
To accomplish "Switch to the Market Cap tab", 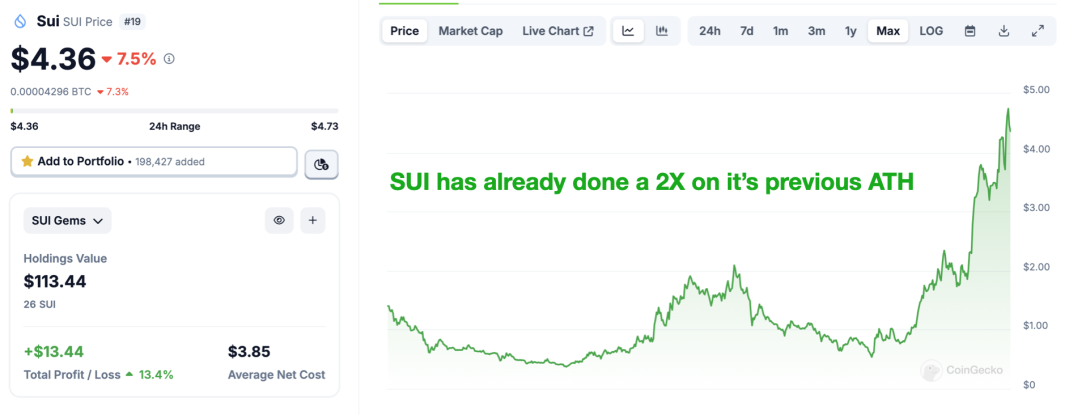I will point(470,31).
